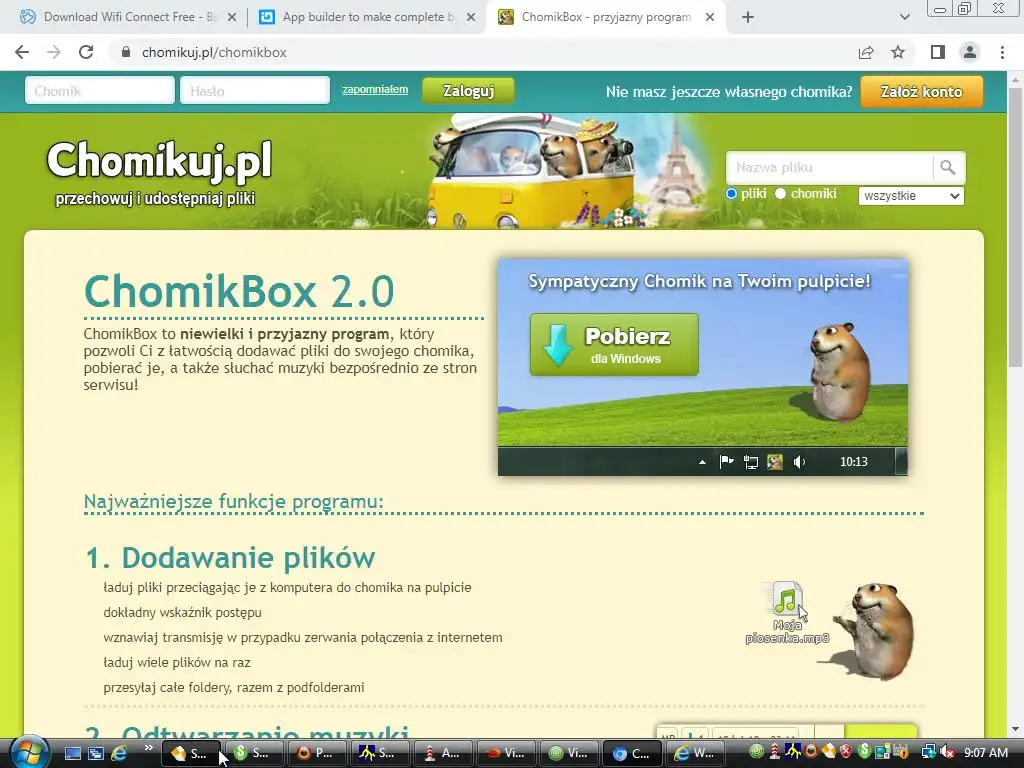Viewport: 1024px width, 768px height.
Task: Click the 9:07 AM taskbar clock
Action: tap(986, 752)
